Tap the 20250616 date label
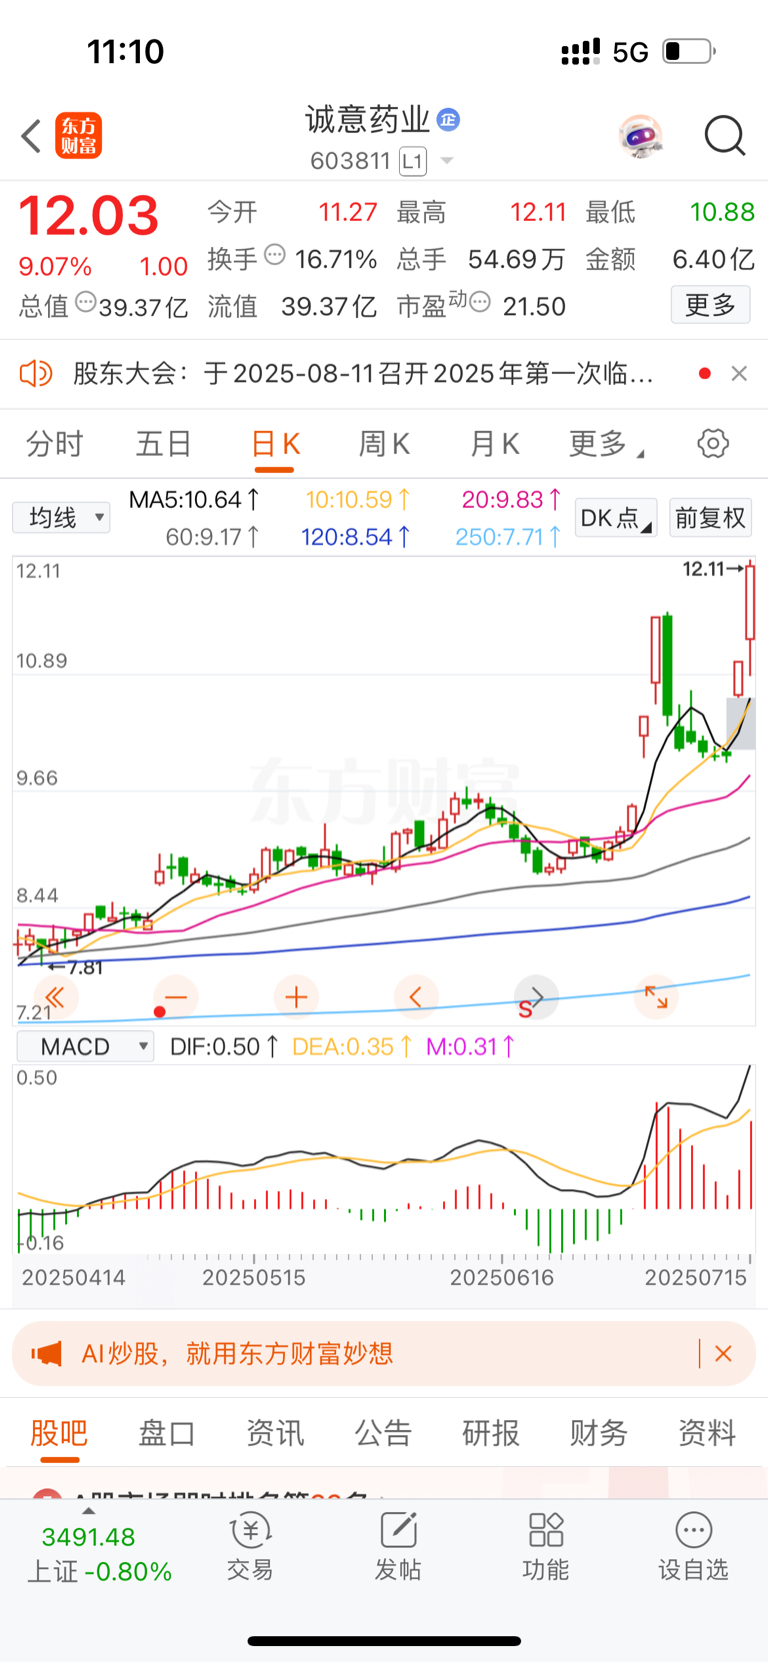The width and height of the screenshot is (768, 1663). tap(502, 1278)
